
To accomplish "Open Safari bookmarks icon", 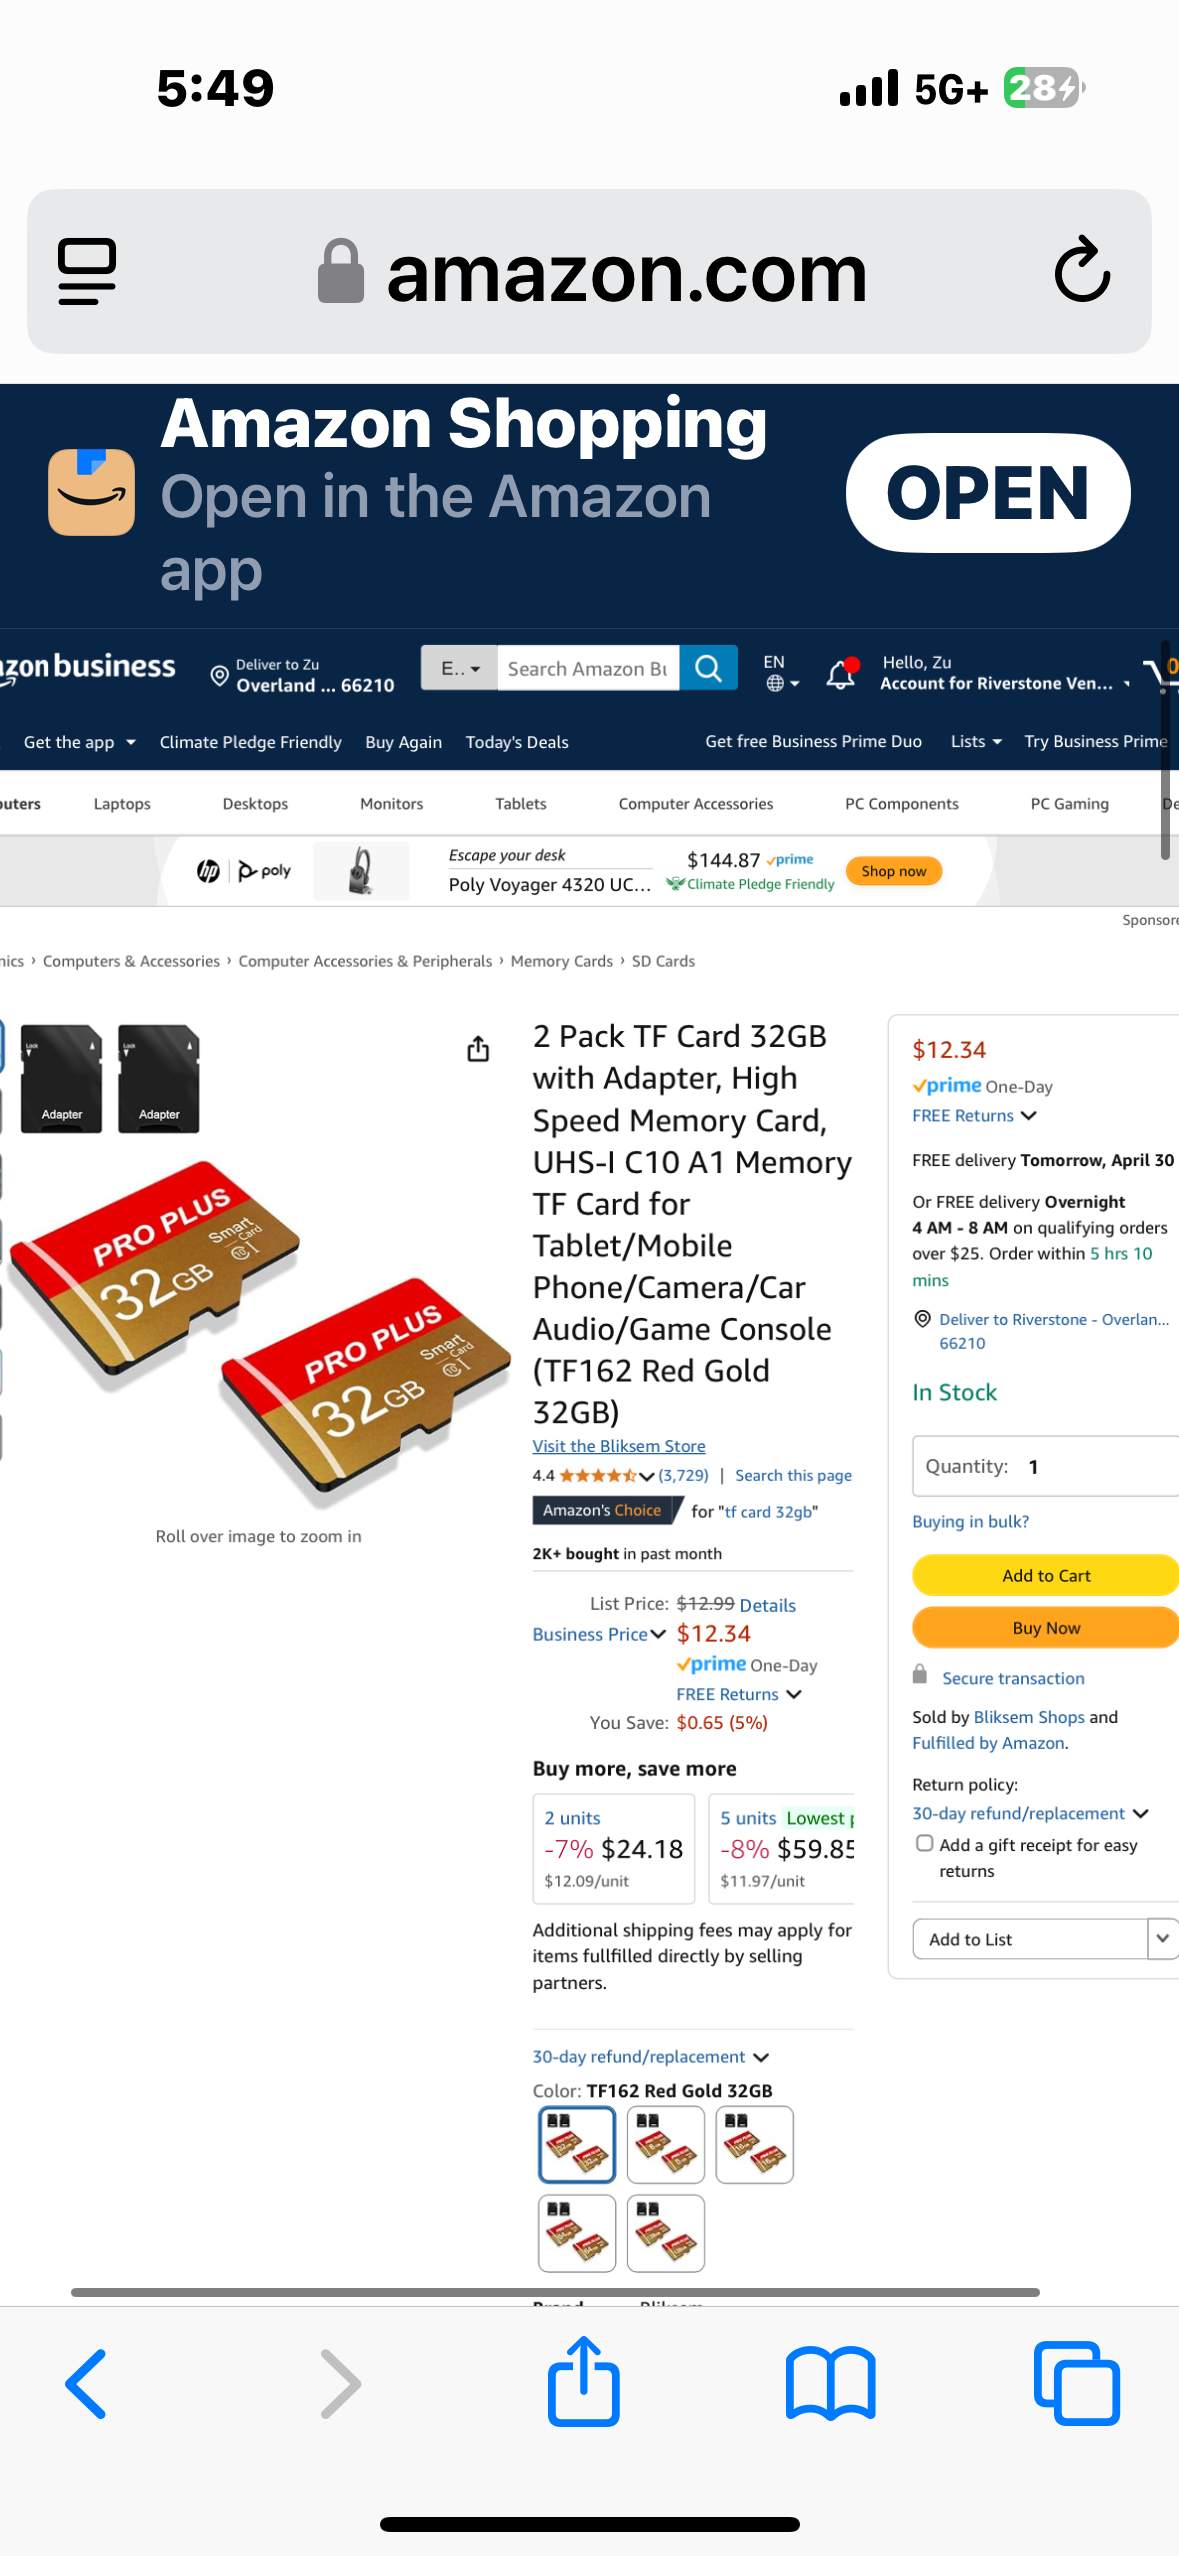I will [x=830, y=2384].
